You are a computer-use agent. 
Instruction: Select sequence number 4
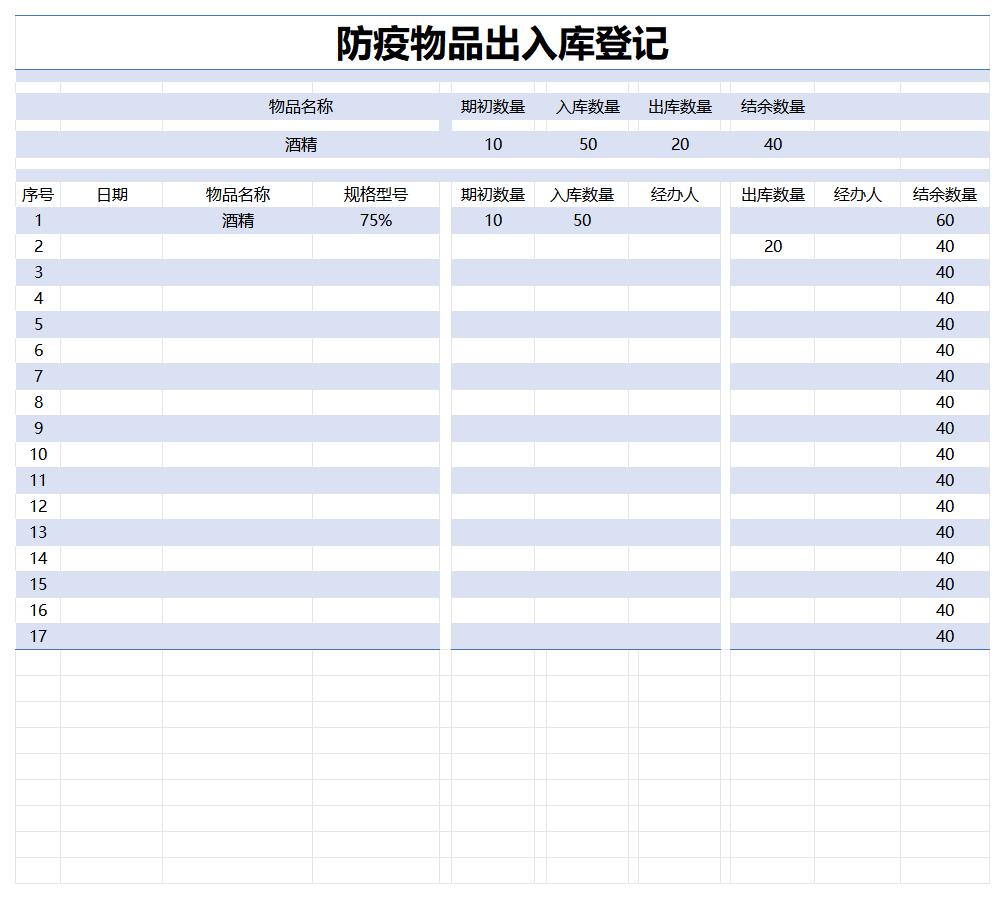(38, 299)
